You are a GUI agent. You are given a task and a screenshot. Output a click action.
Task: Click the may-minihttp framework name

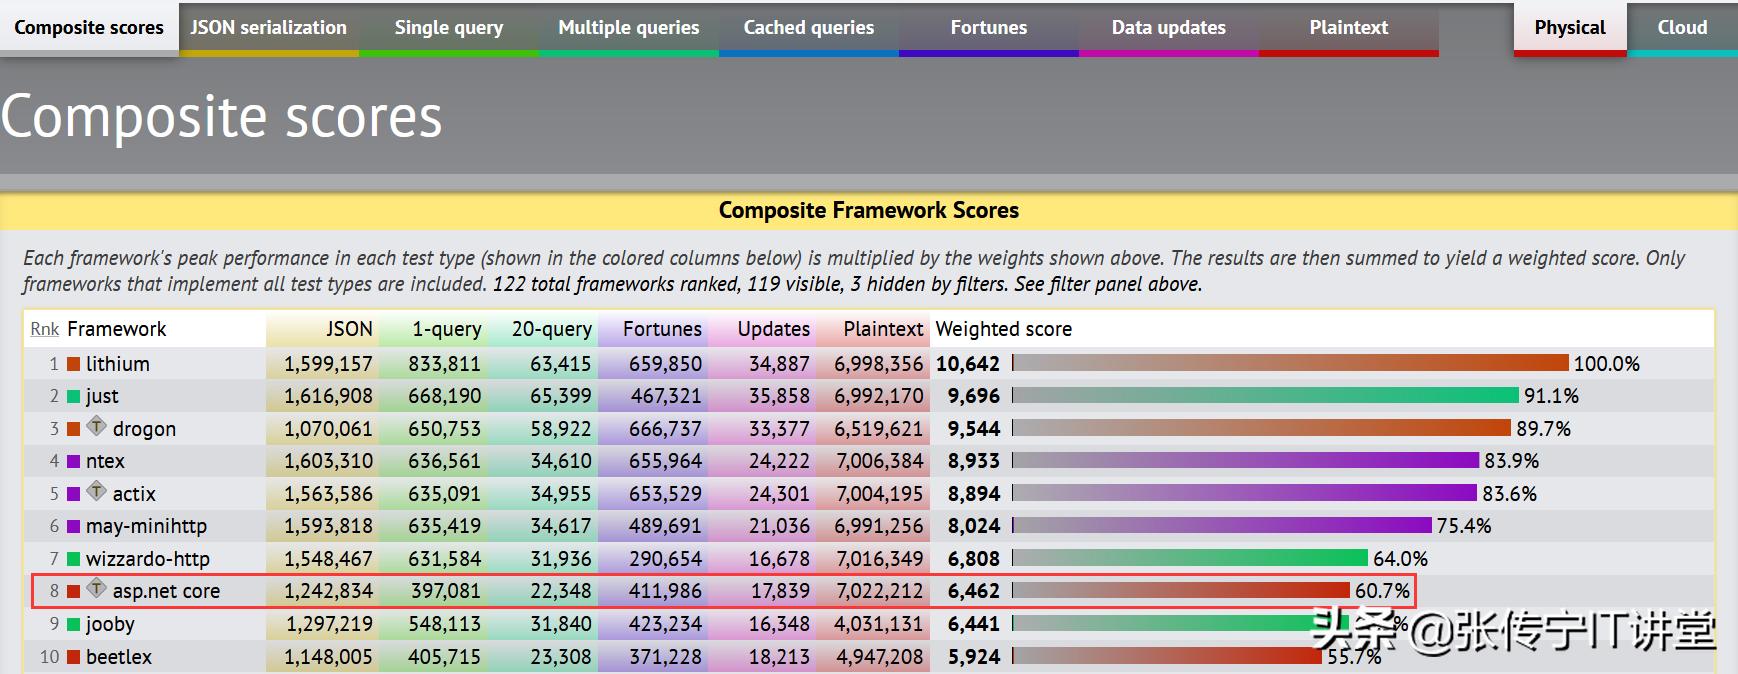(146, 526)
